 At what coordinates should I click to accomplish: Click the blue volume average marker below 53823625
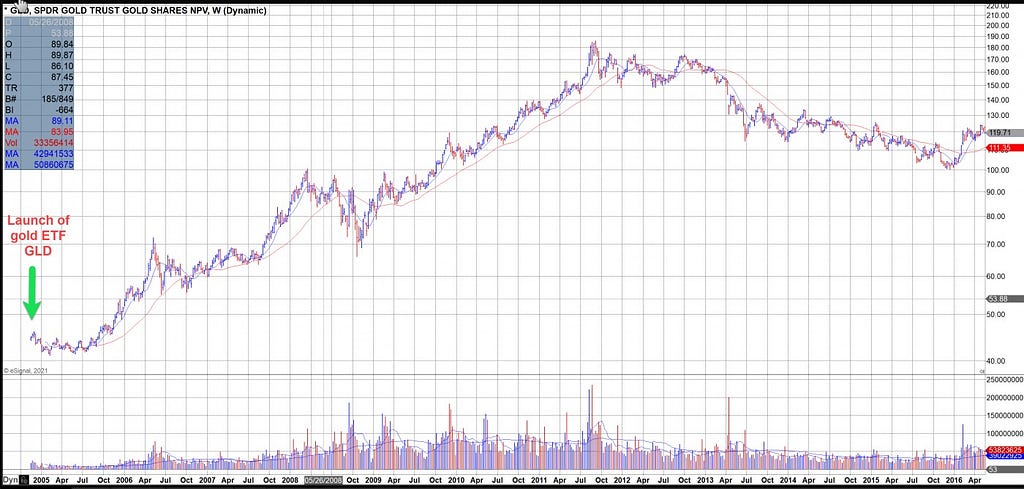coord(1004,456)
